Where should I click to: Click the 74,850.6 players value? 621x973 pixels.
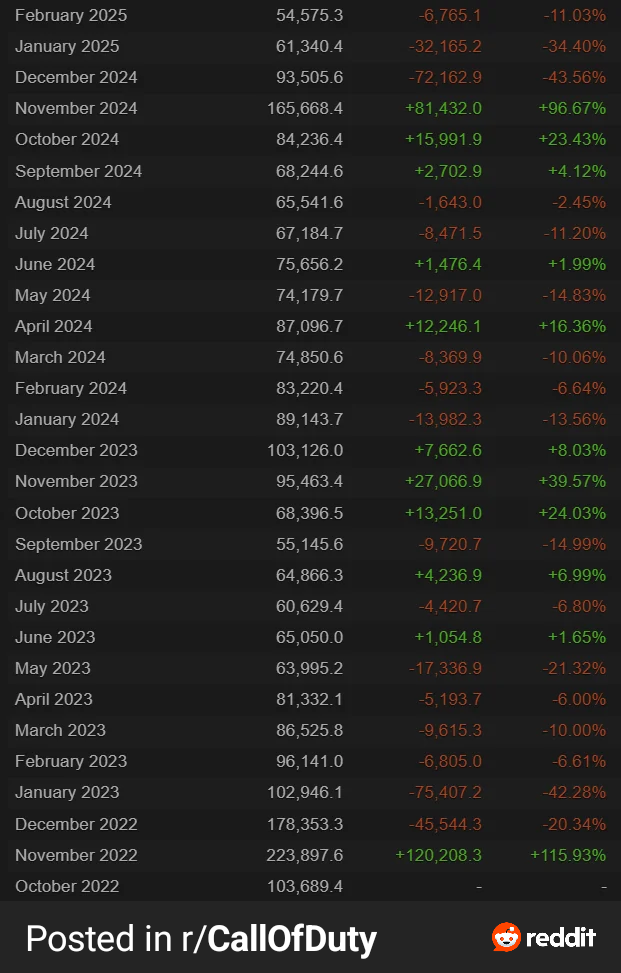pos(310,357)
